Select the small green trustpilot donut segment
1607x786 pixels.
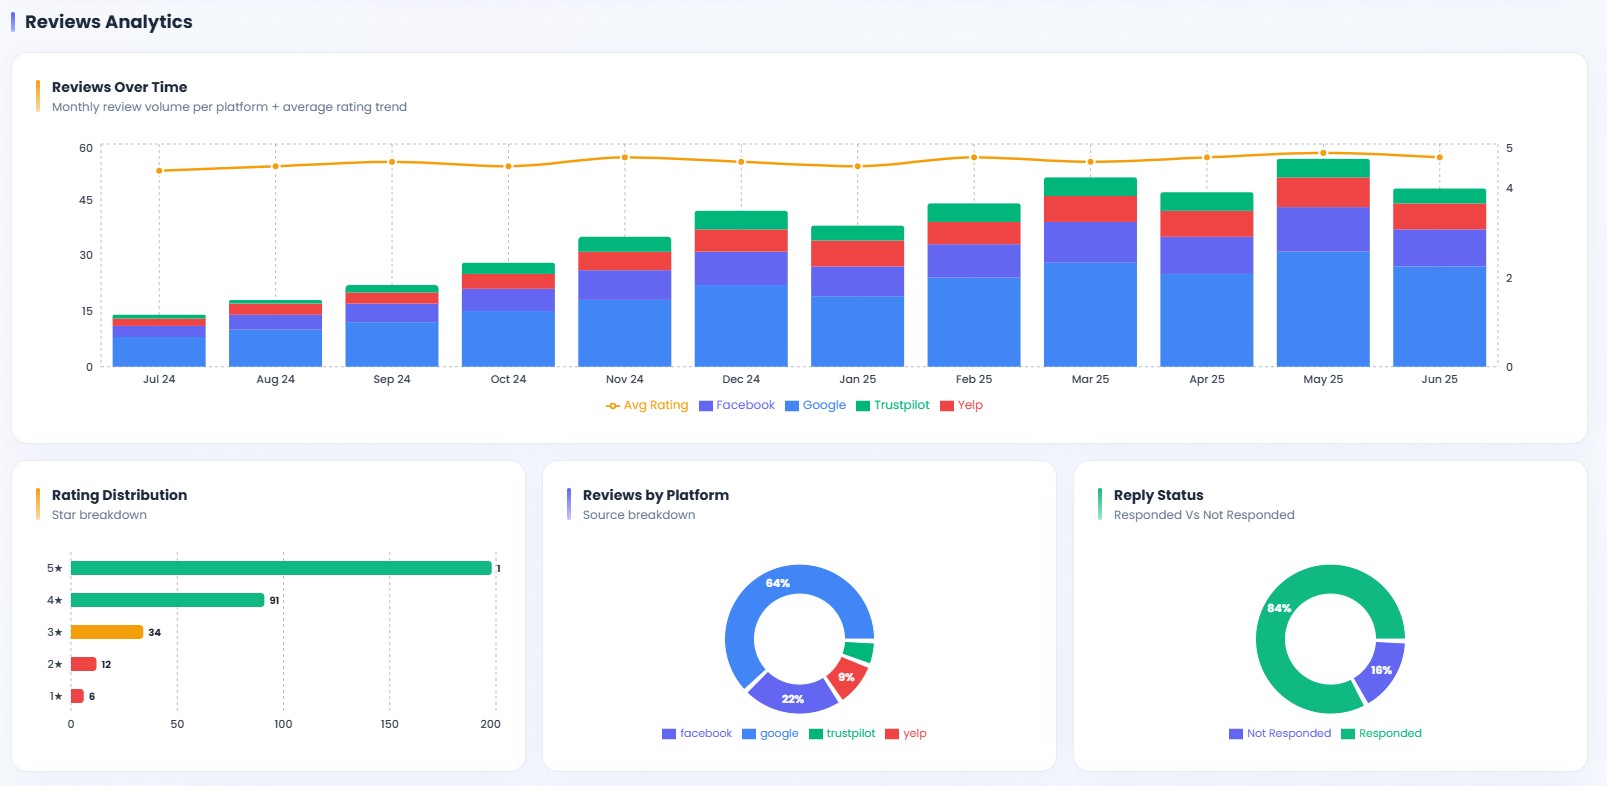859,652
